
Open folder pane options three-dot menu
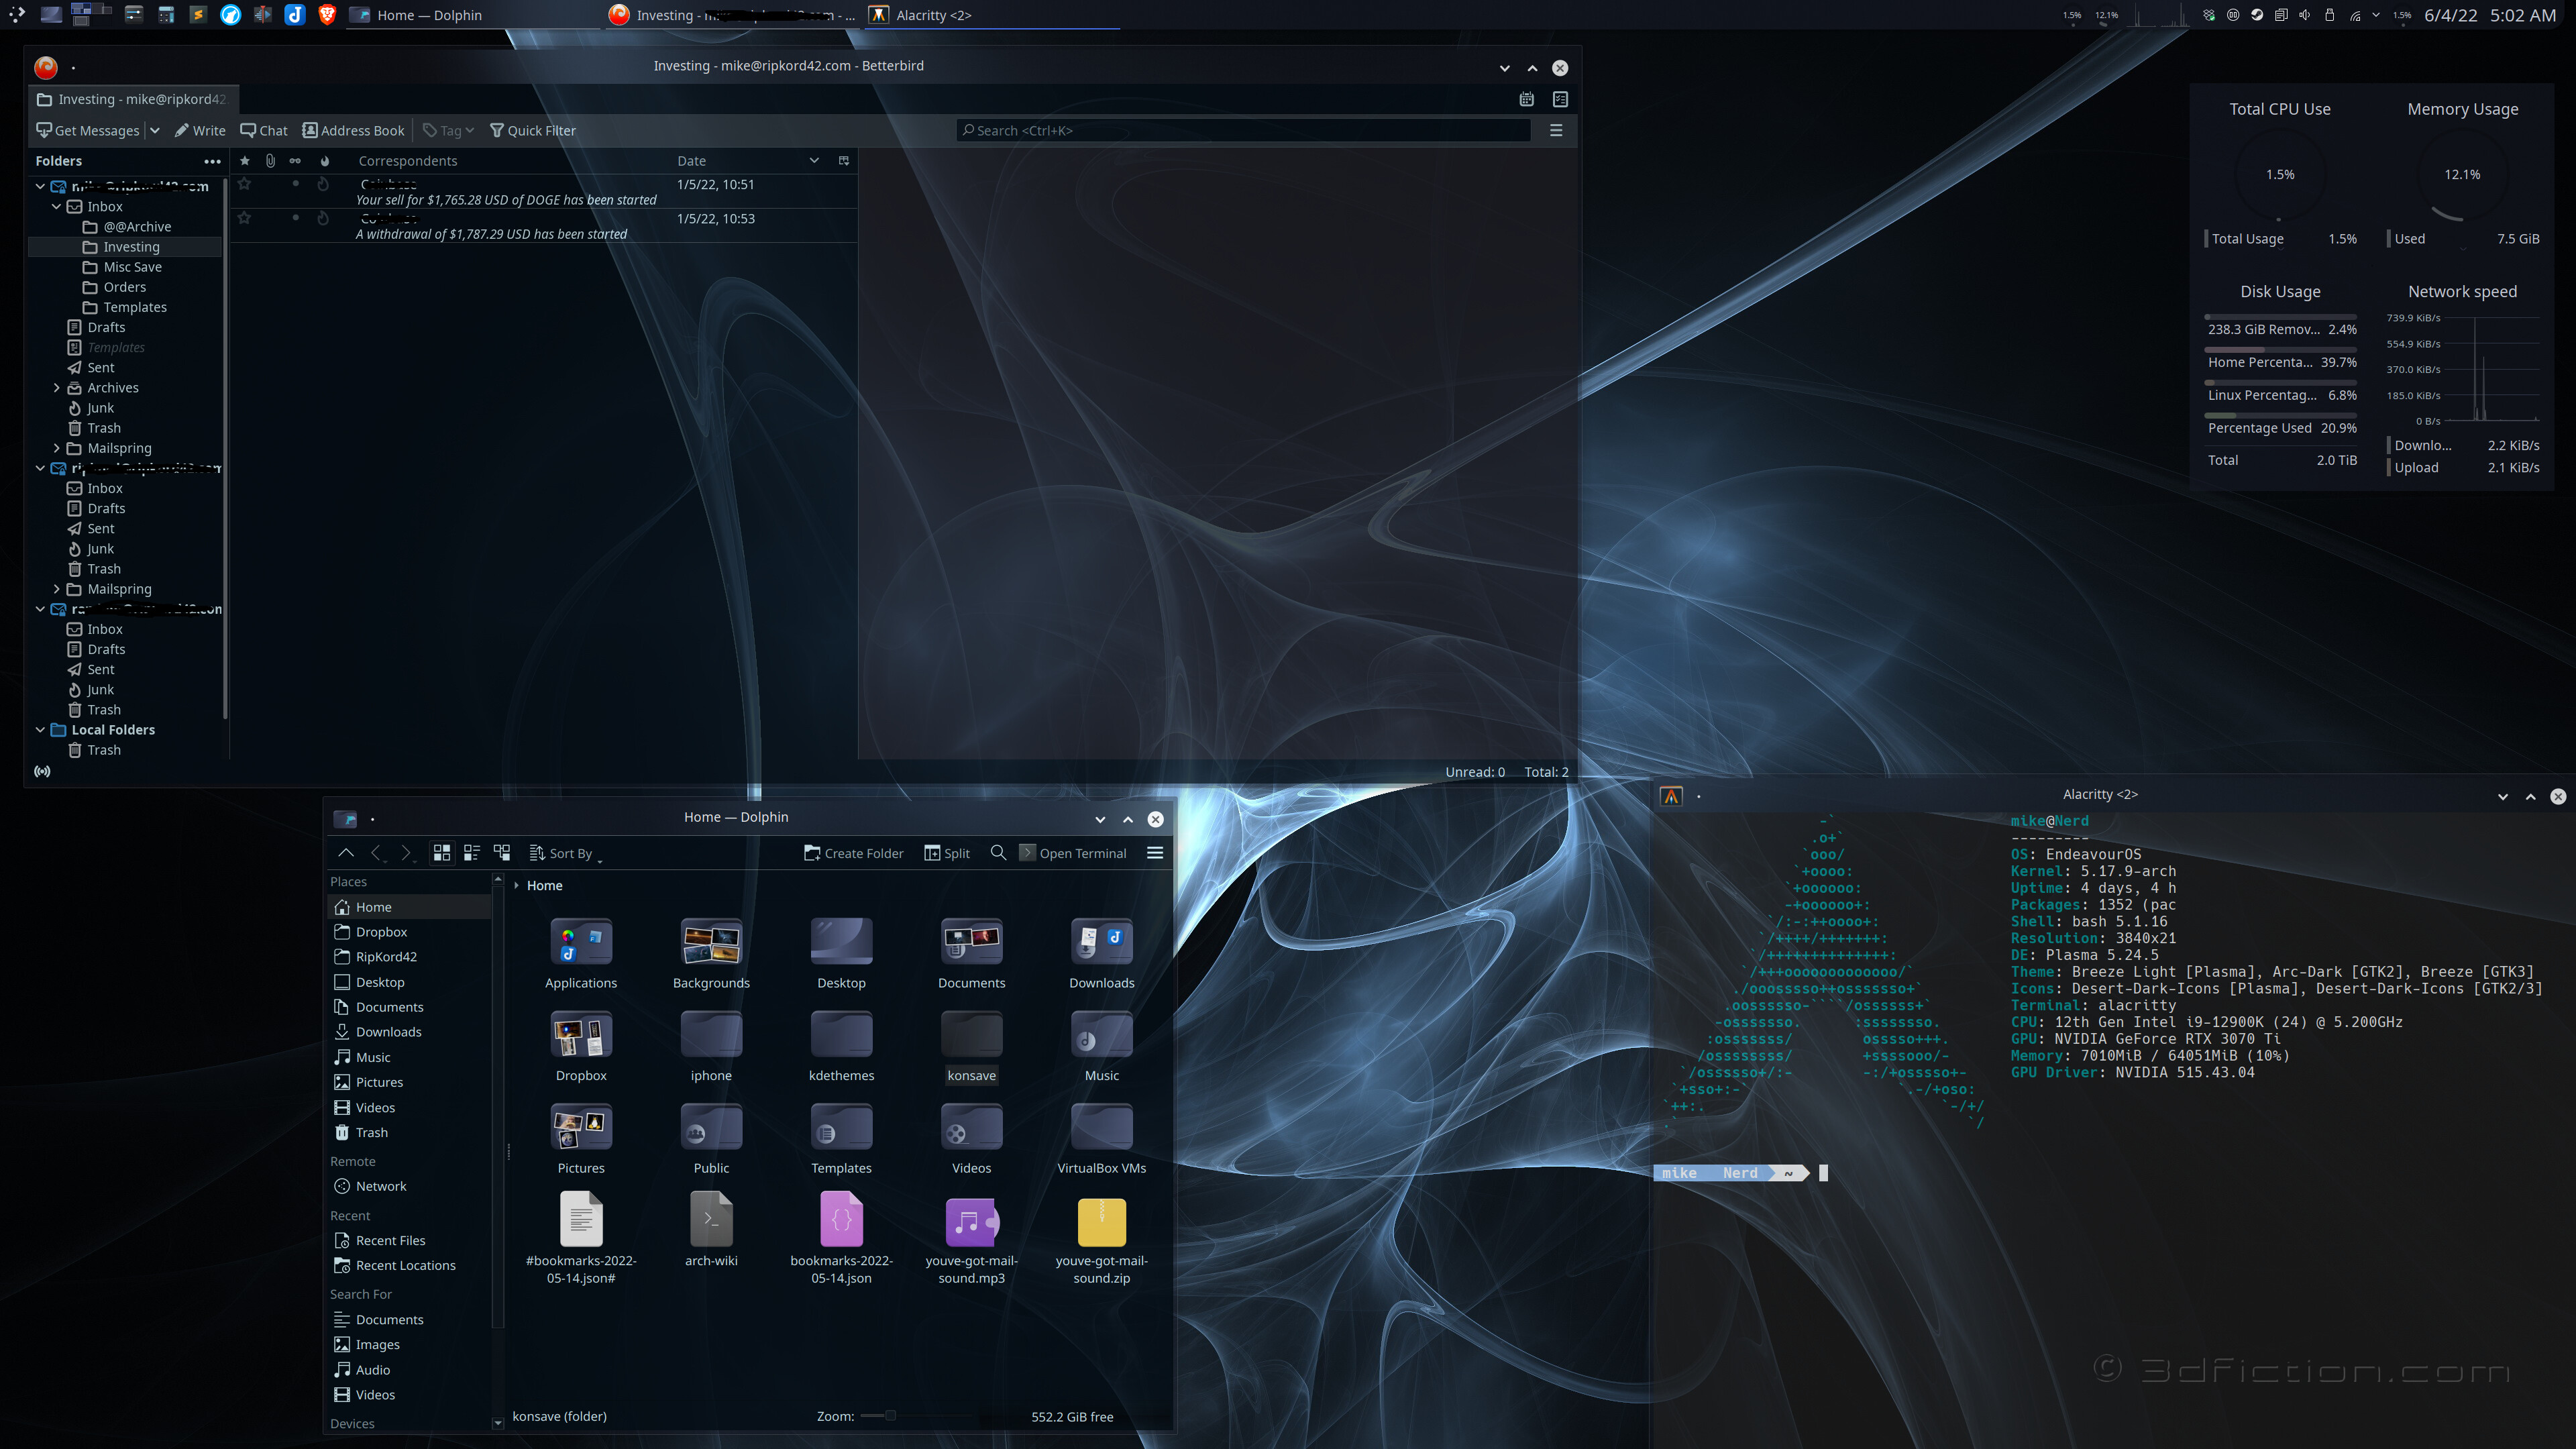tap(212, 161)
